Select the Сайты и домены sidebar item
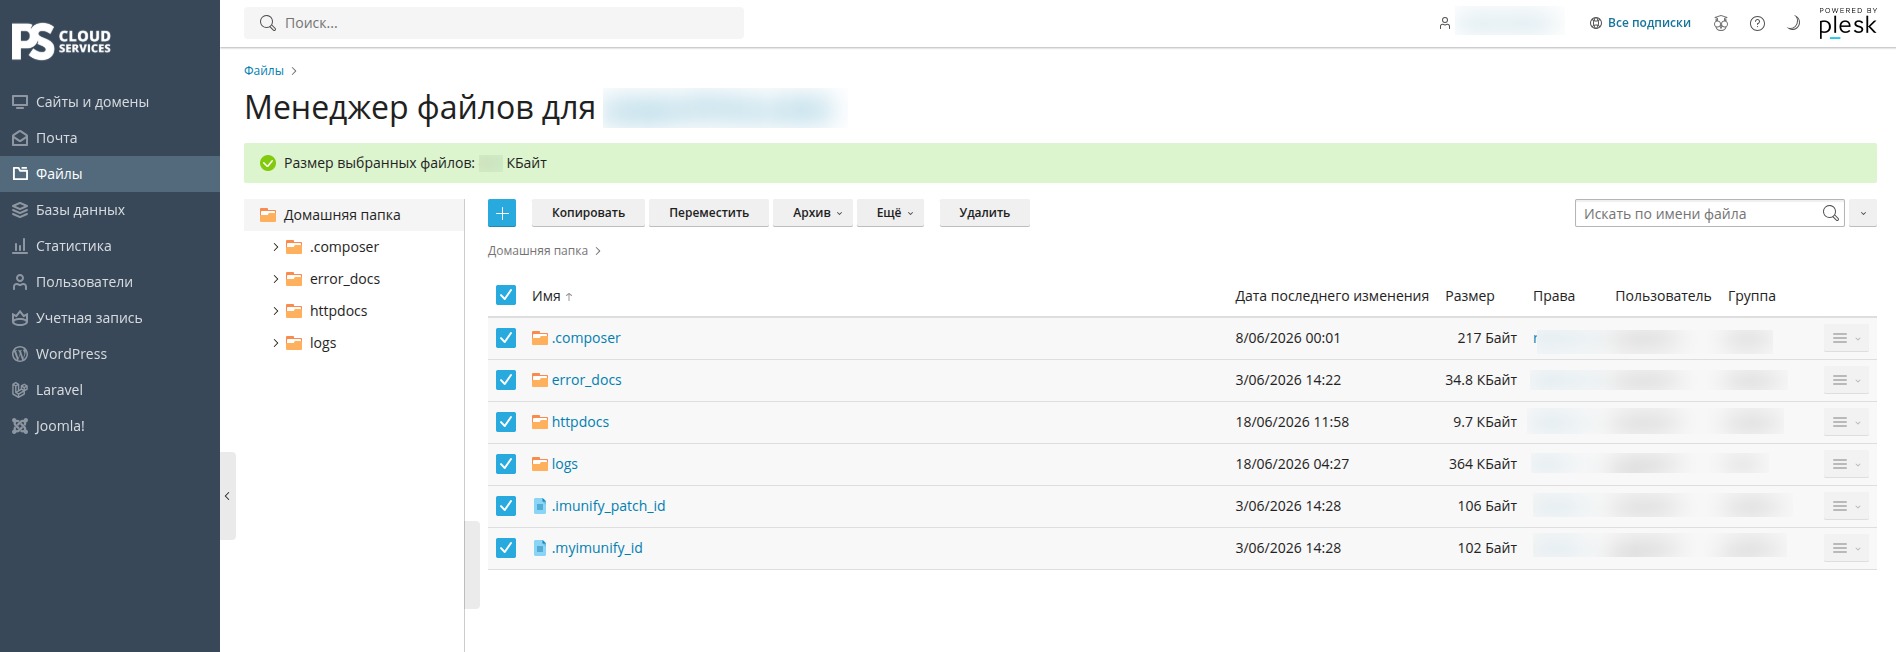This screenshot has width=1896, height=652. (110, 102)
